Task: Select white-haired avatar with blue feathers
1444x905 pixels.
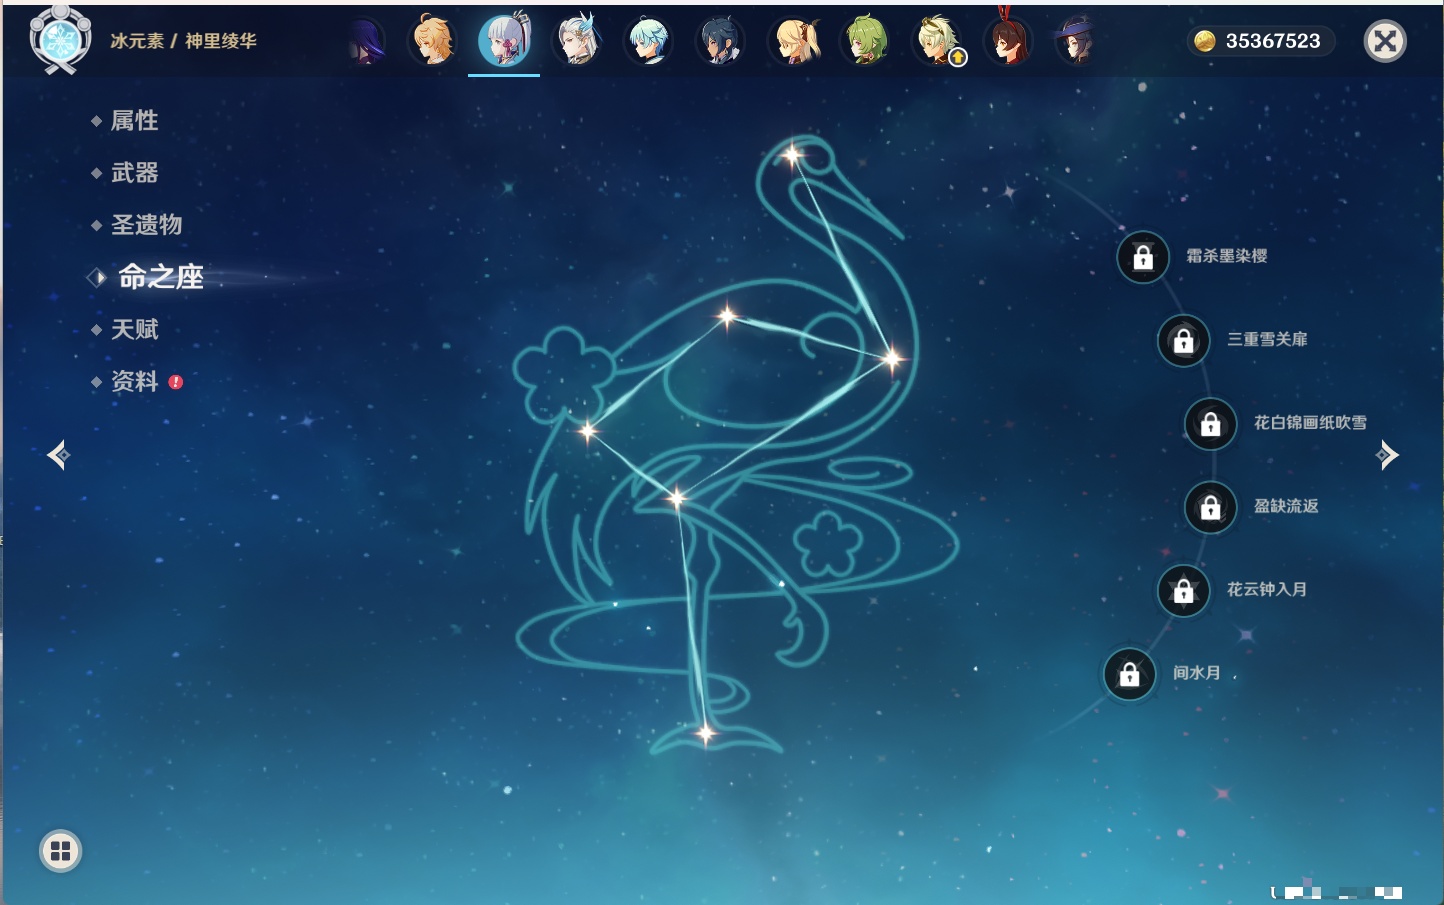Action: 577,41
